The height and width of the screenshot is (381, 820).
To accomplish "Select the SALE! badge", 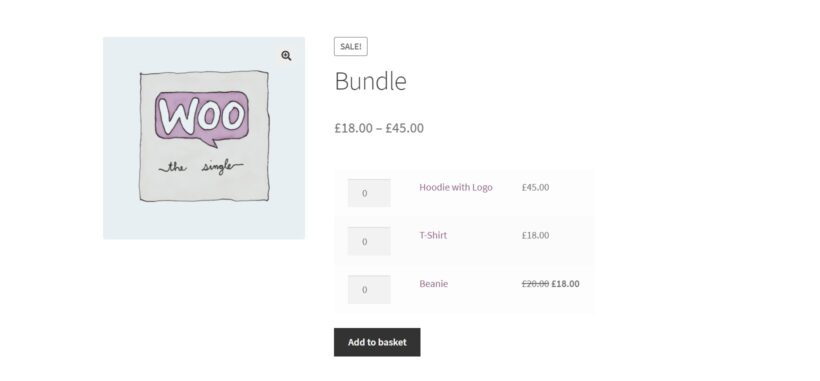I will tap(350, 47).
